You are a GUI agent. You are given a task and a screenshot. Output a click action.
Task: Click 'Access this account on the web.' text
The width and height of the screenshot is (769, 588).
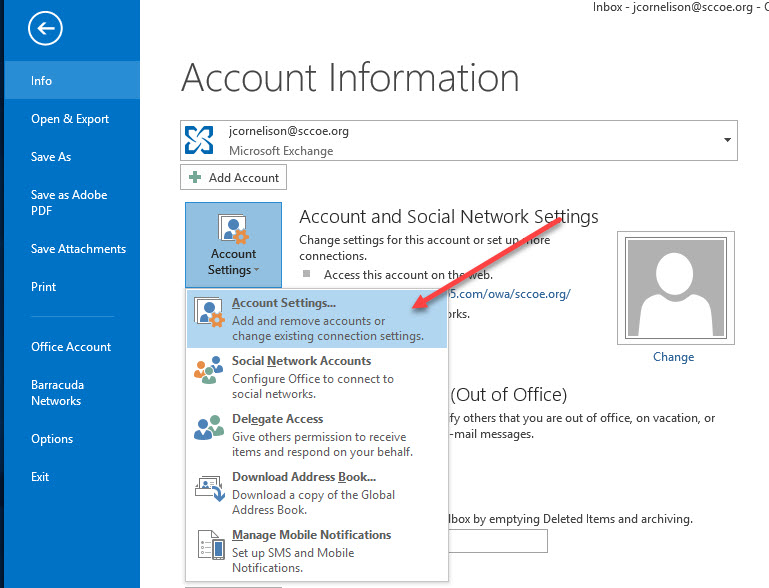tap(408, 275)
